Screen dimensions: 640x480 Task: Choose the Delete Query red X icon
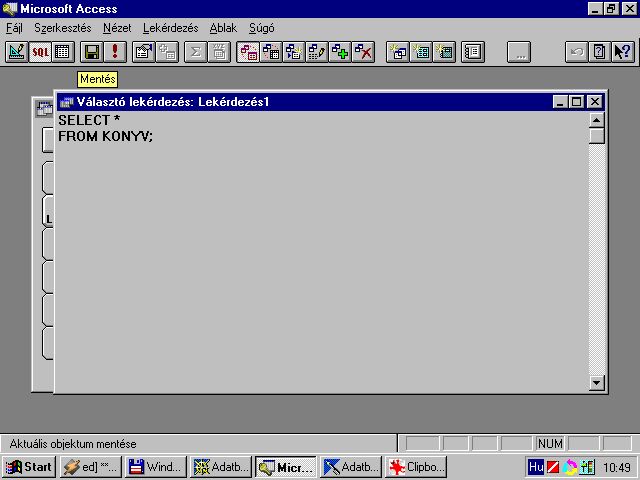tap(363, 52)
